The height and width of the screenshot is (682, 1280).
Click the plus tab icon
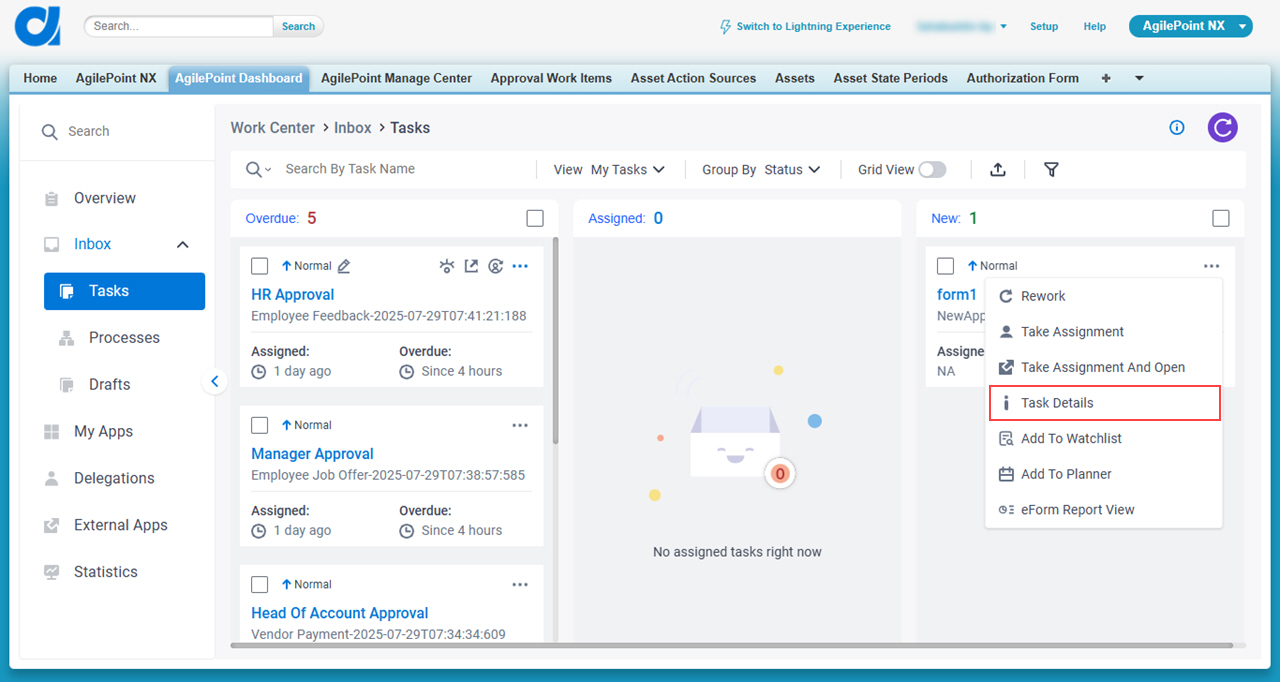point(1106,78)
